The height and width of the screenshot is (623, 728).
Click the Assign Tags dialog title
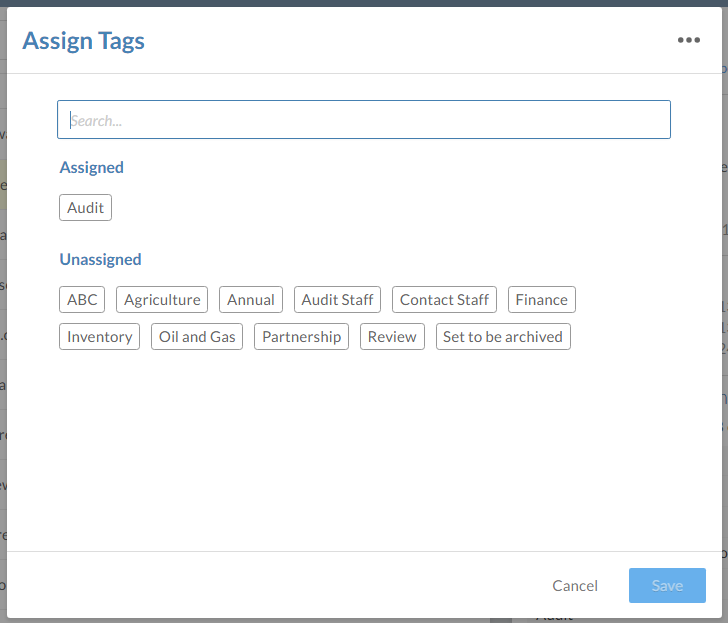click(x=83, y=41)
